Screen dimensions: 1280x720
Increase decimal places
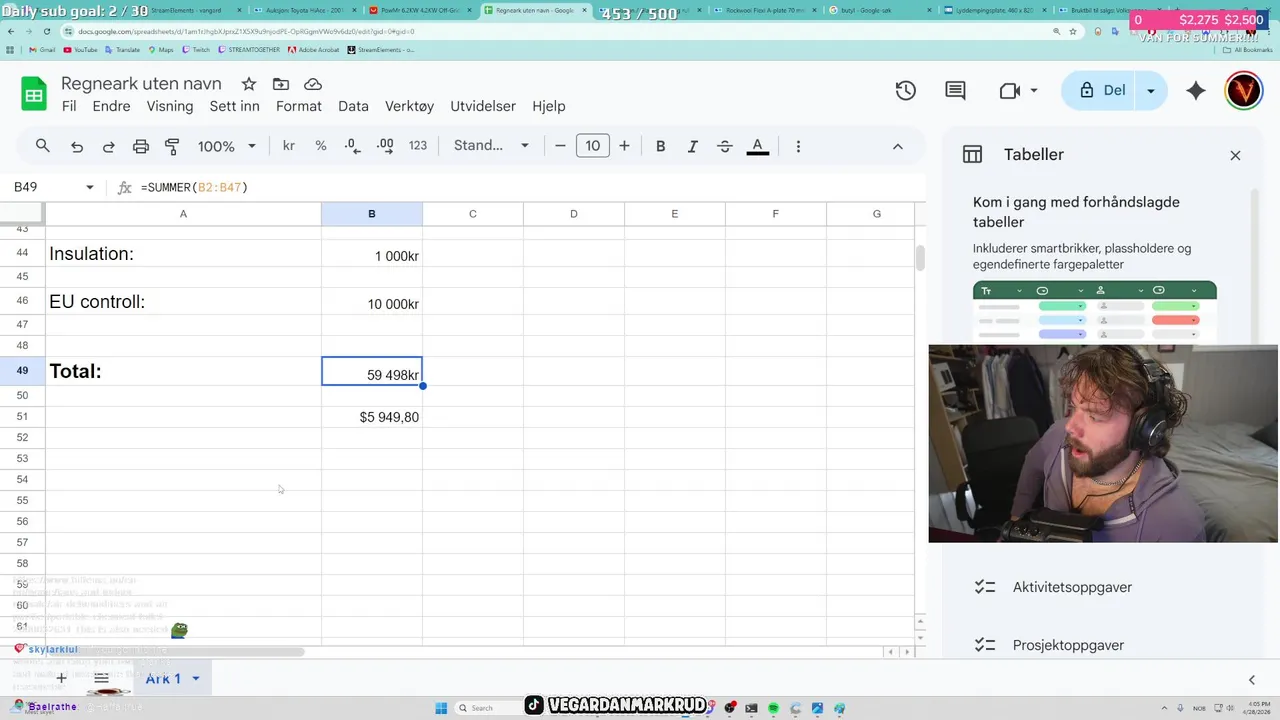(385, 146)
